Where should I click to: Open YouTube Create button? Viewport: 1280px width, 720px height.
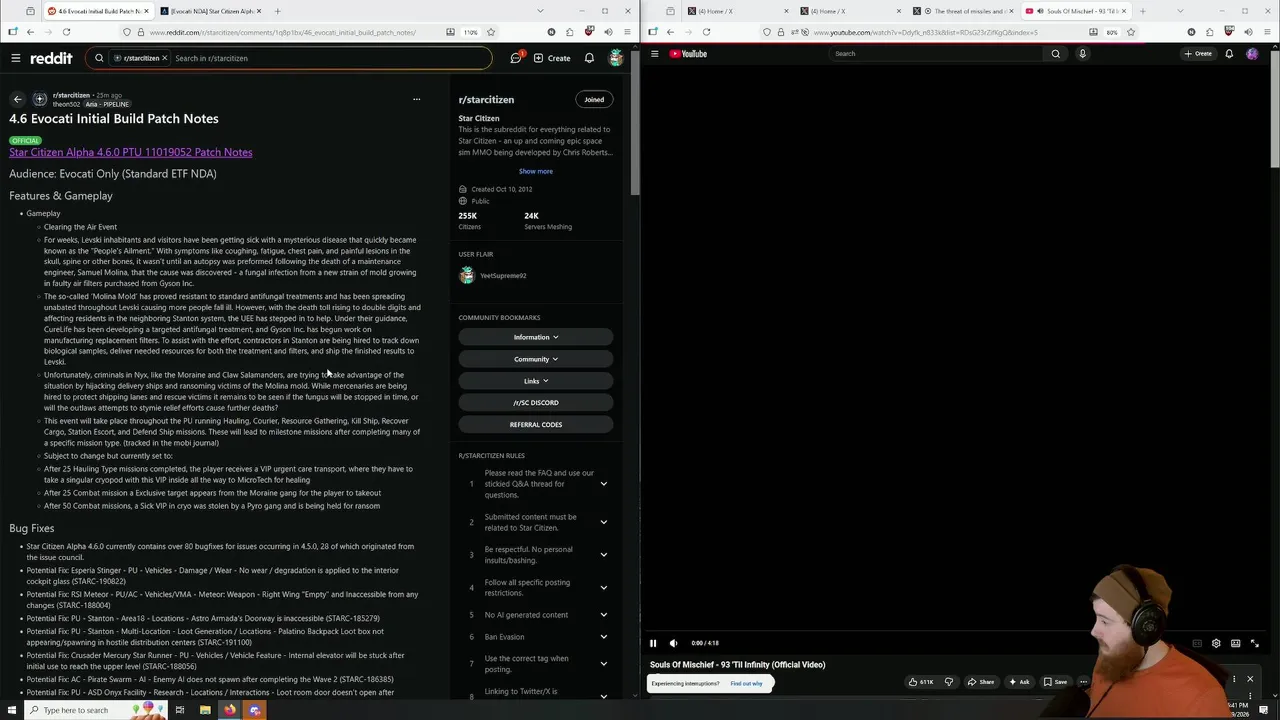pyautogui.click(x=1198, y=54)
